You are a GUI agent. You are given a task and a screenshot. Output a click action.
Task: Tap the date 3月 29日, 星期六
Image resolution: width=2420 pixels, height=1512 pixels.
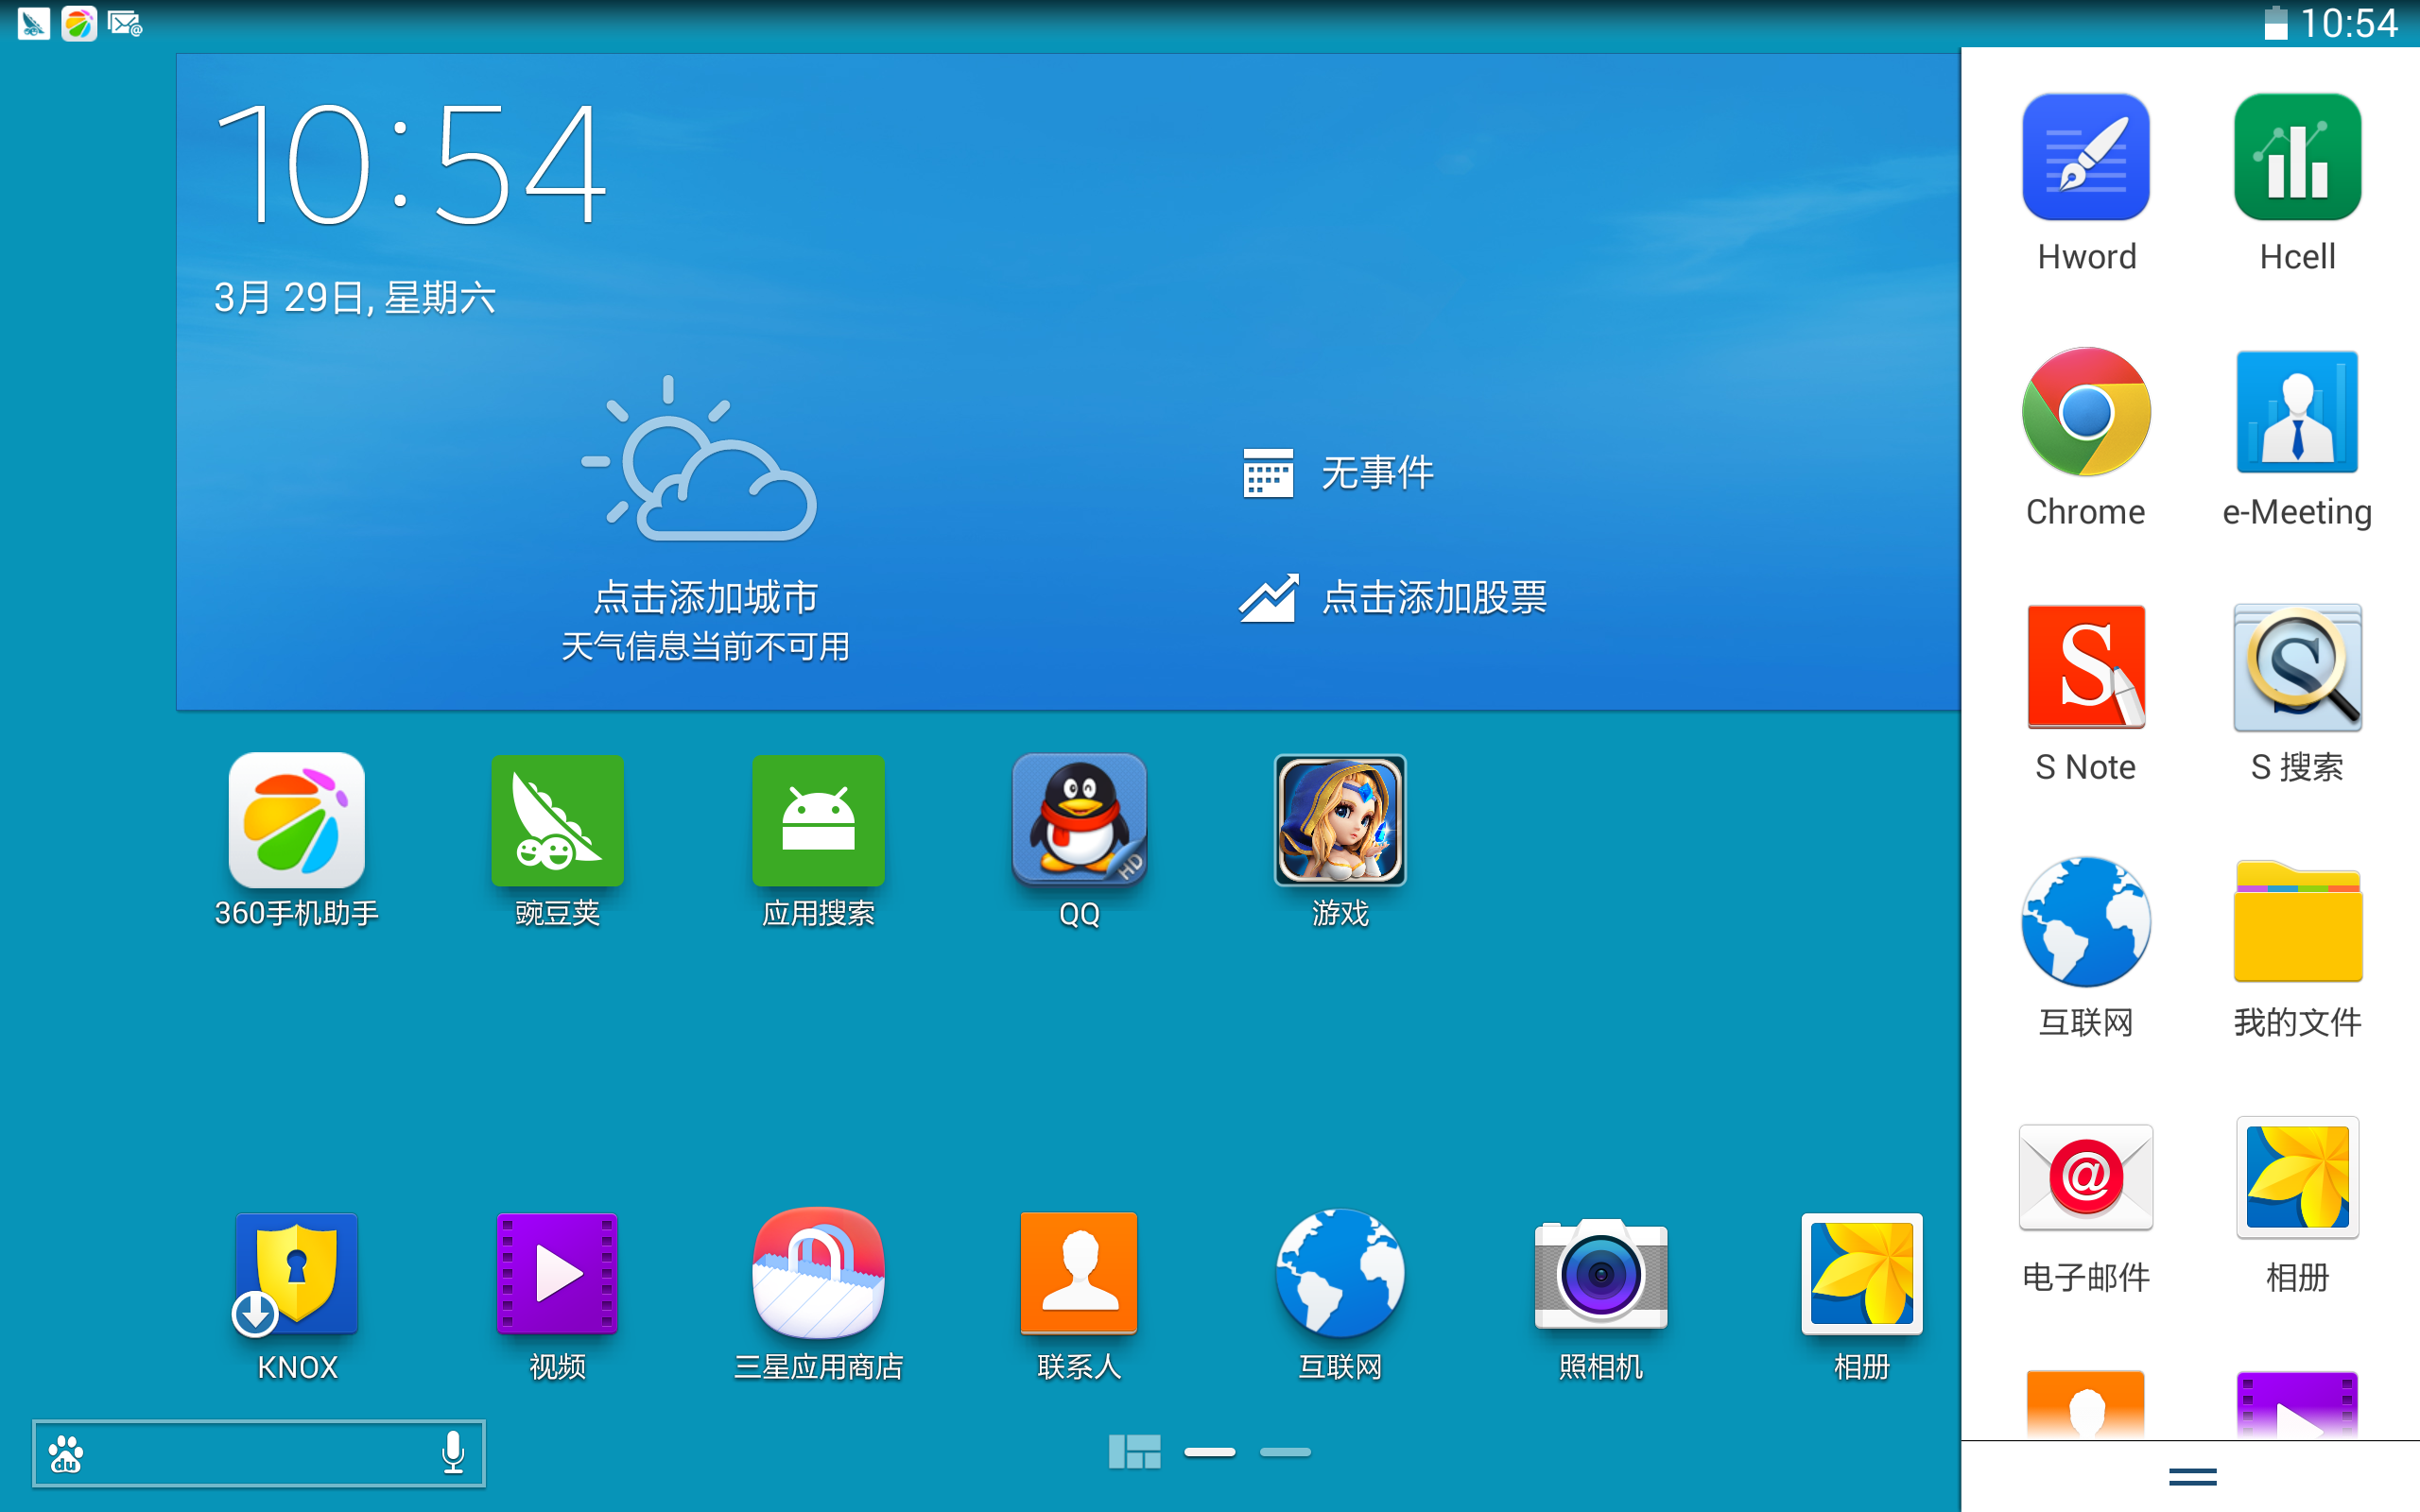pyautogui.click(x=355, y=298)
